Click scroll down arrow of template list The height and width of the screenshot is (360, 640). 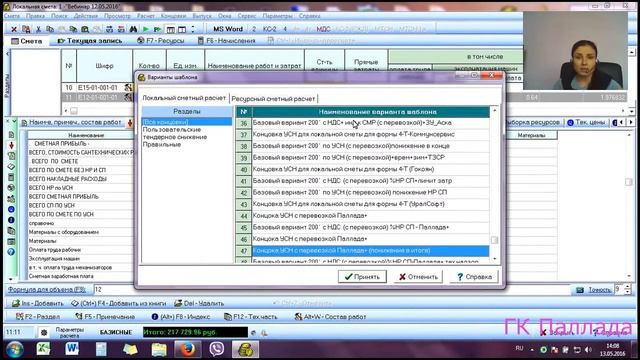point(495,259)
